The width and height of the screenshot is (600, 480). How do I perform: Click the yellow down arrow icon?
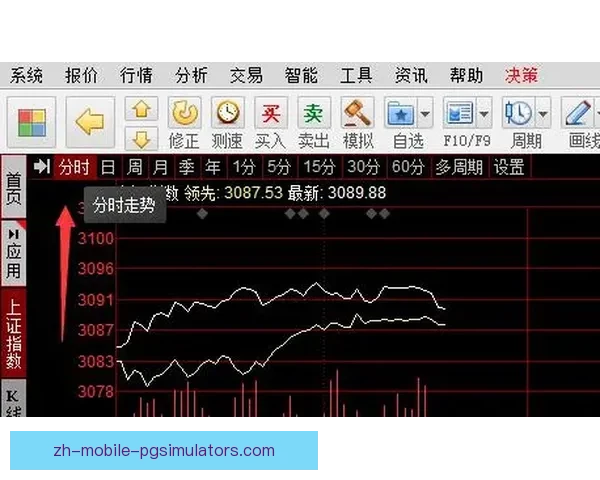(x=141, y=139)
